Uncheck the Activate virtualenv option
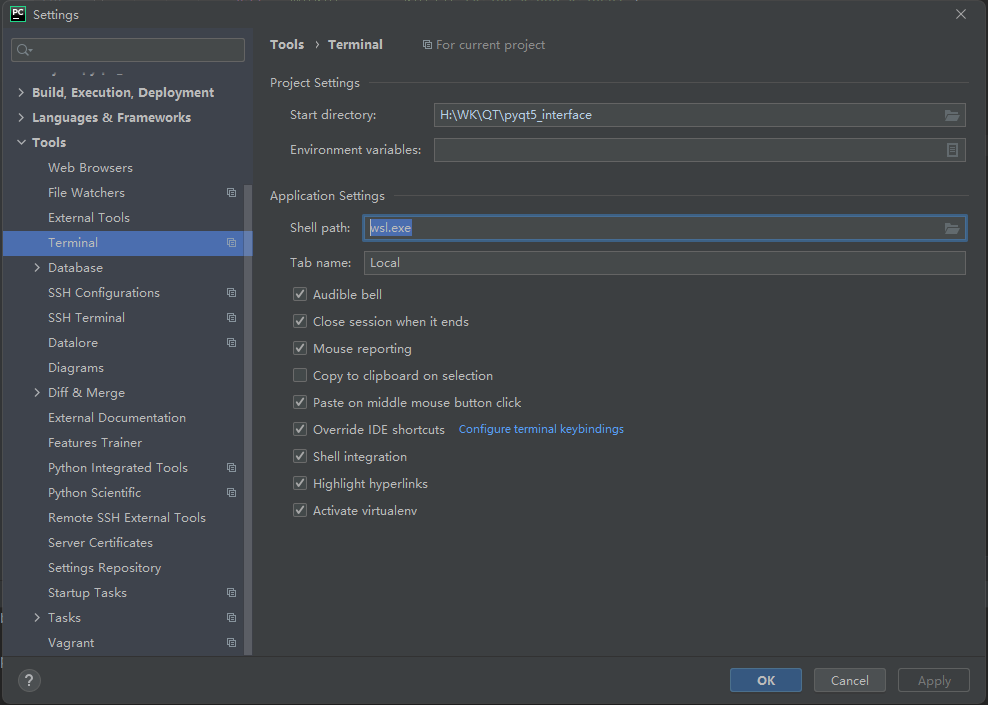The height and width of the screenshot is (705, 988). (x=300, y=511)
